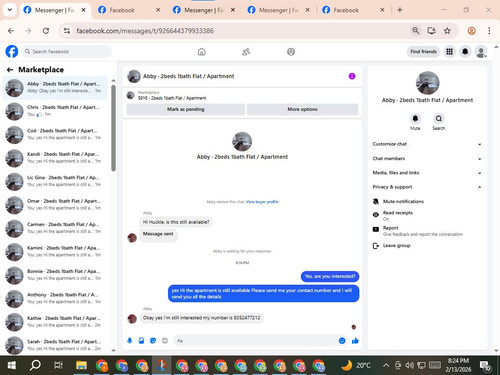Viewport: 500px width, 375px height.
Task: Toggle Mute notifications option
Action: (399, 201)
